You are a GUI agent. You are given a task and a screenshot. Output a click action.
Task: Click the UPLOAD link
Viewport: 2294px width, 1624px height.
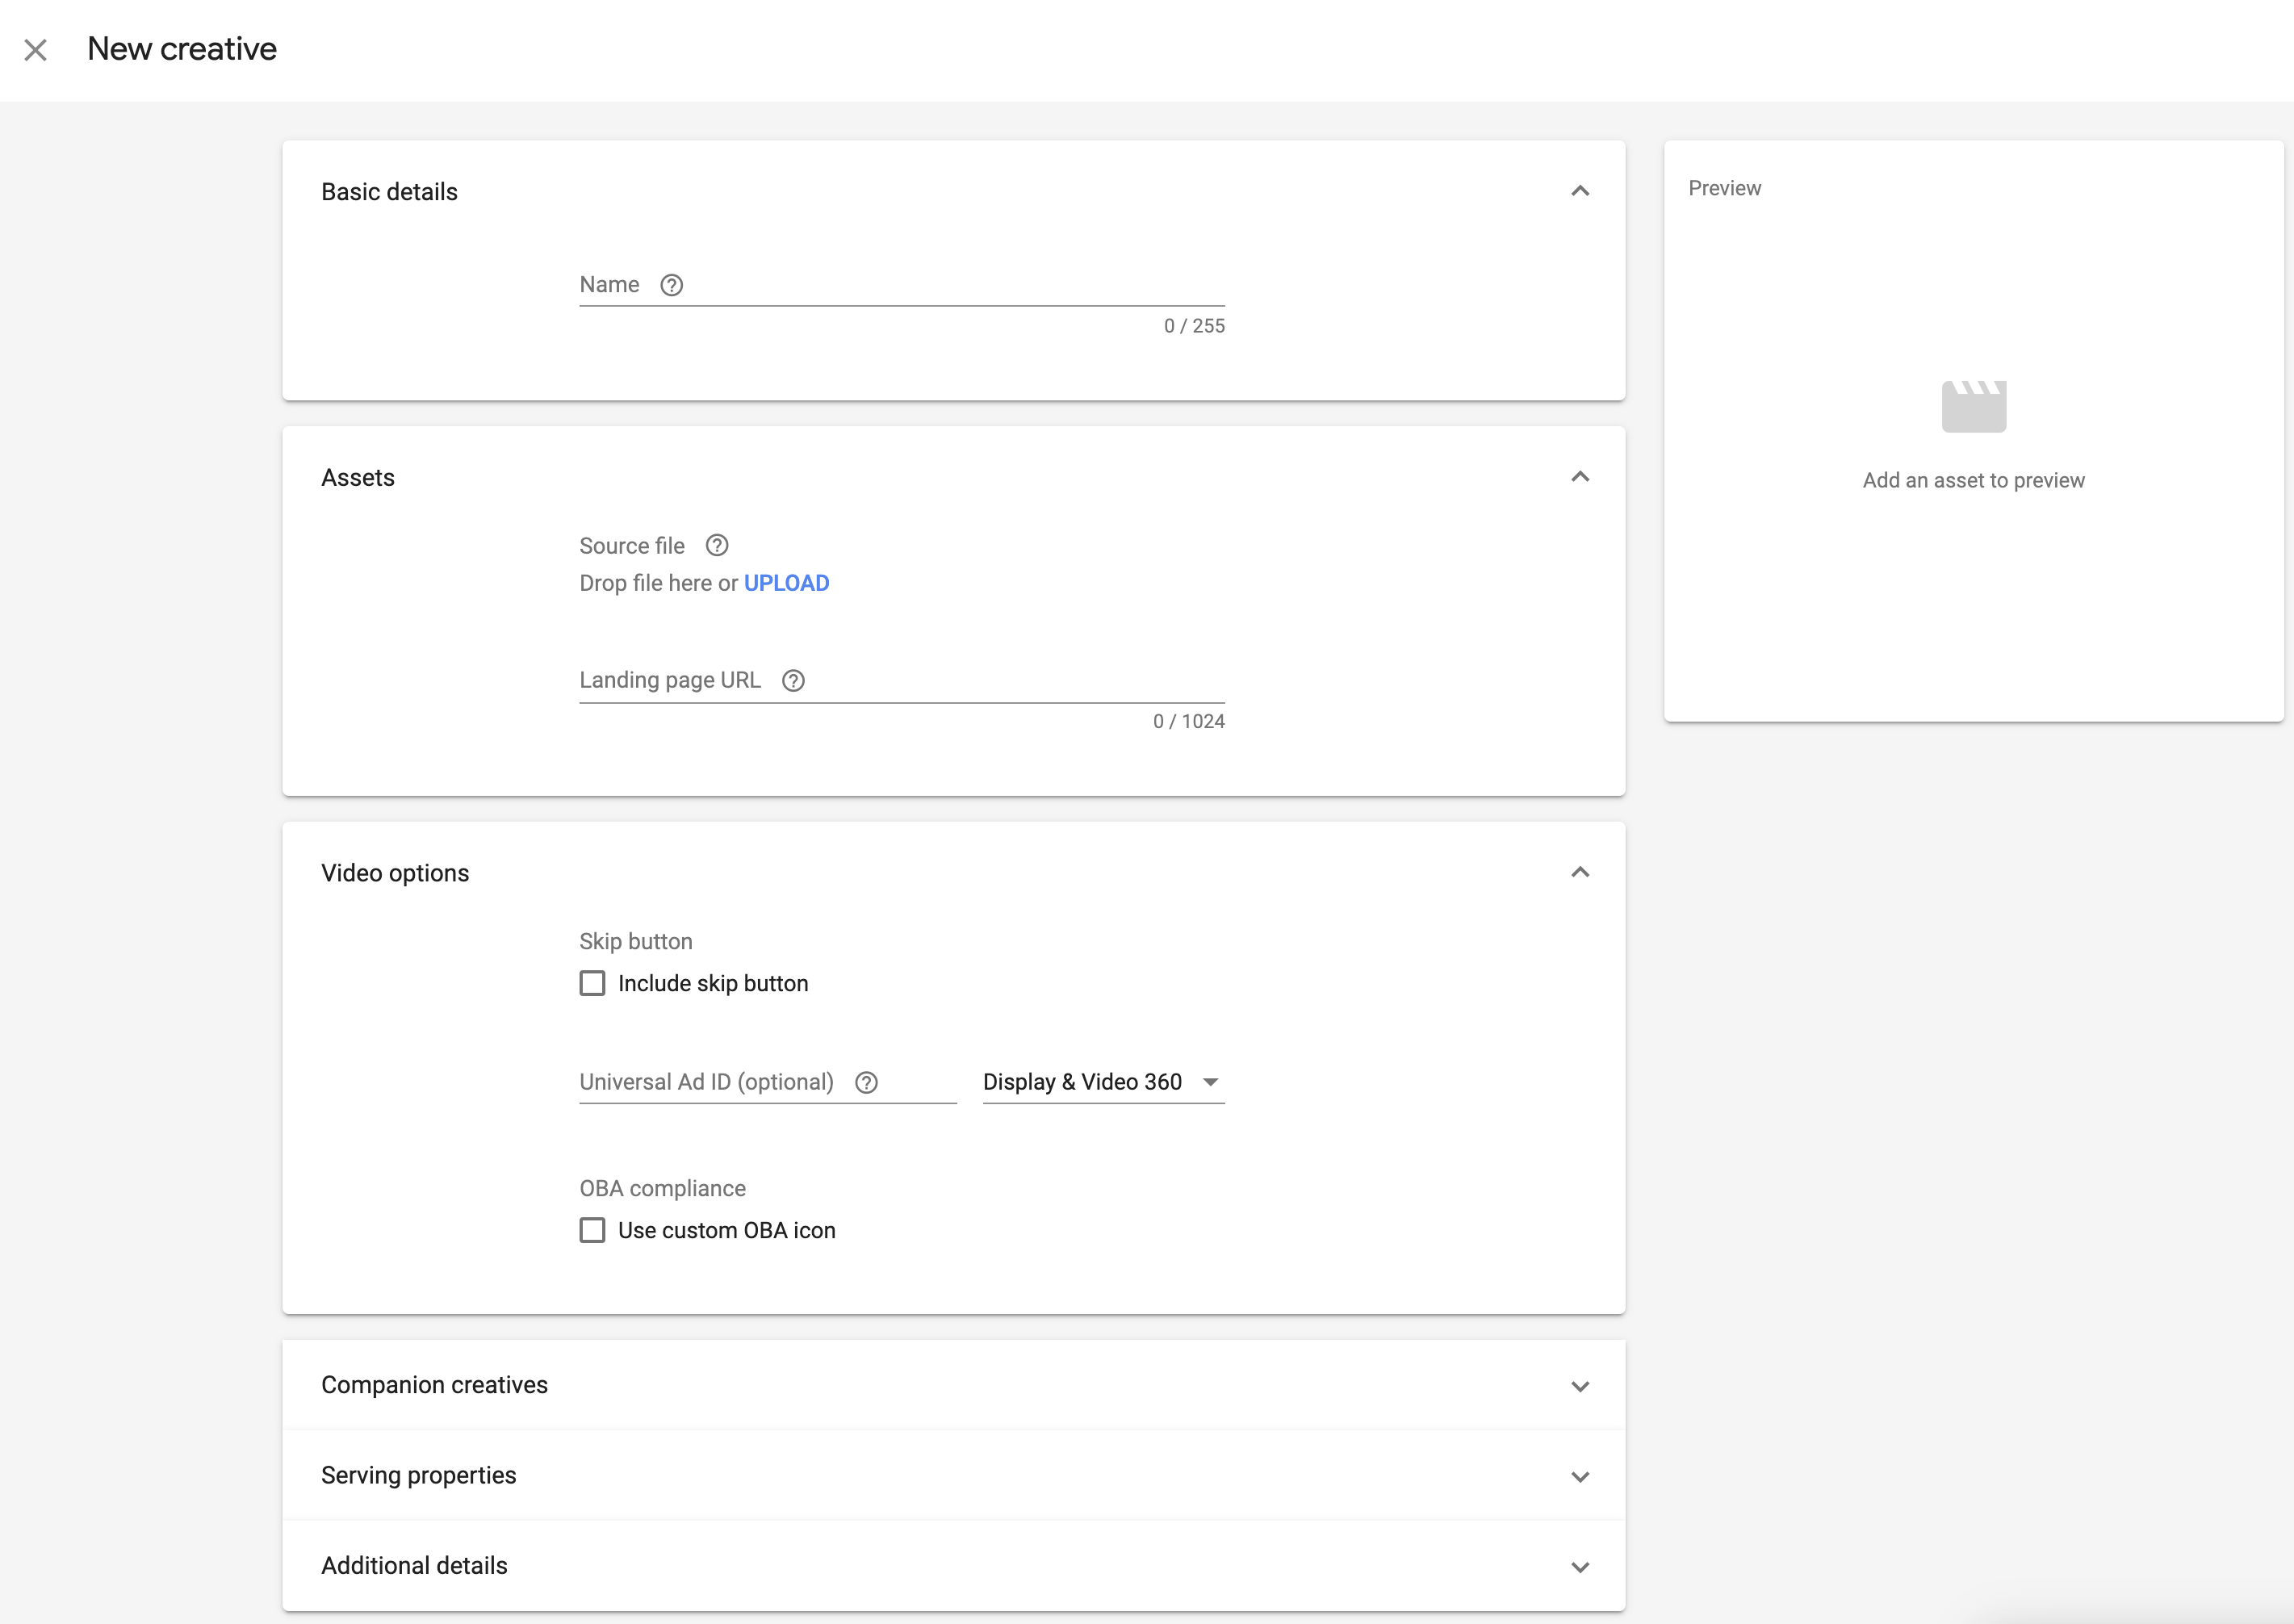pos(786,584)
